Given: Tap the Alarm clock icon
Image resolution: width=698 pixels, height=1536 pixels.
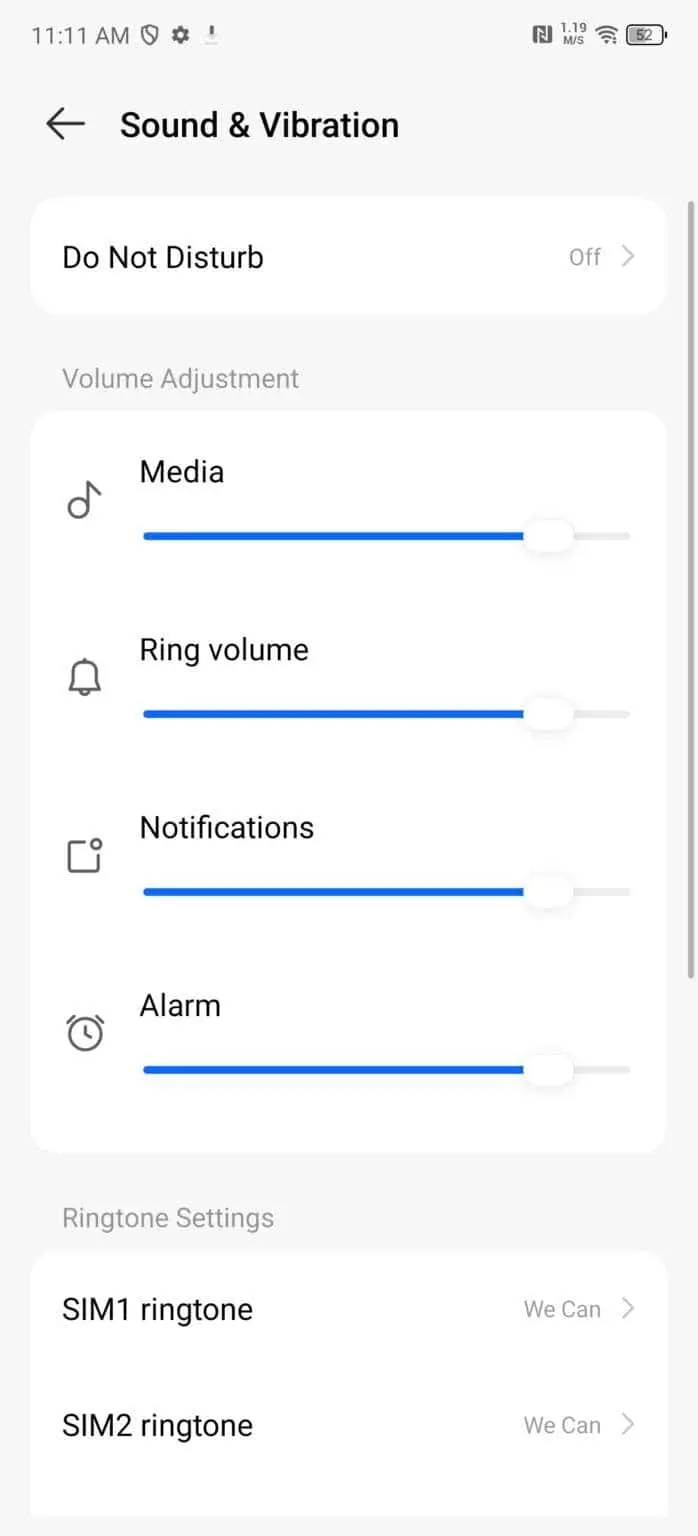Looking at the screenshot, I should tap(85, 1033).
